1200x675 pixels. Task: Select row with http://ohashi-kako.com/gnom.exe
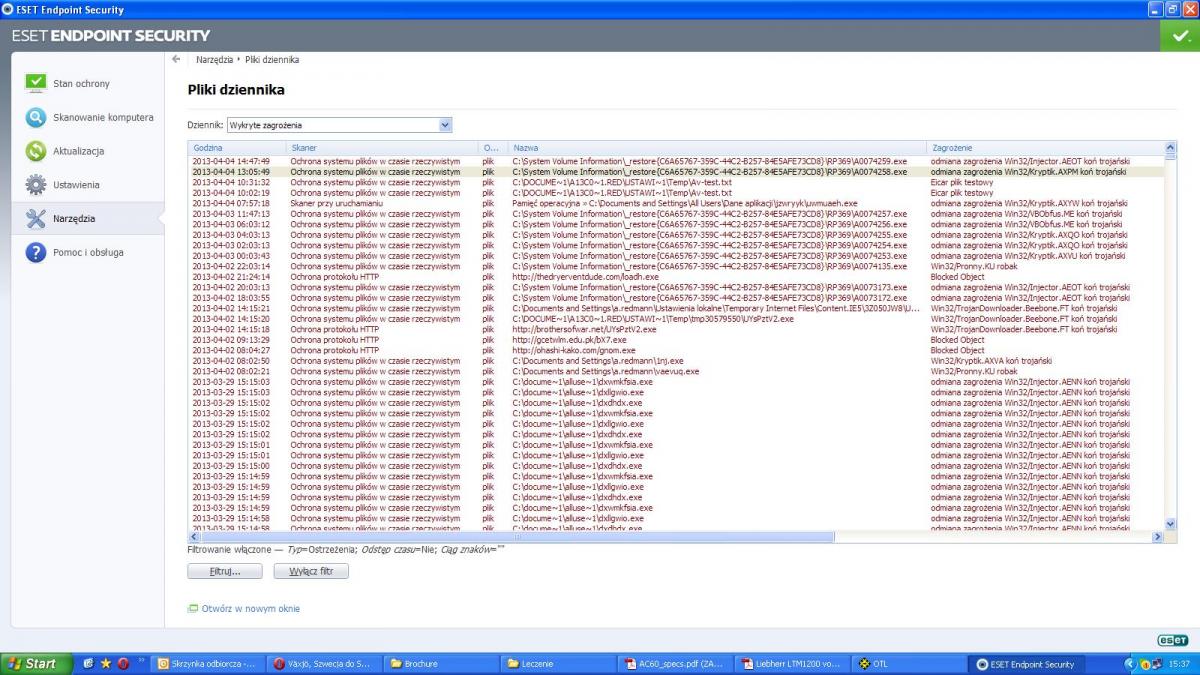click(676, 350)
